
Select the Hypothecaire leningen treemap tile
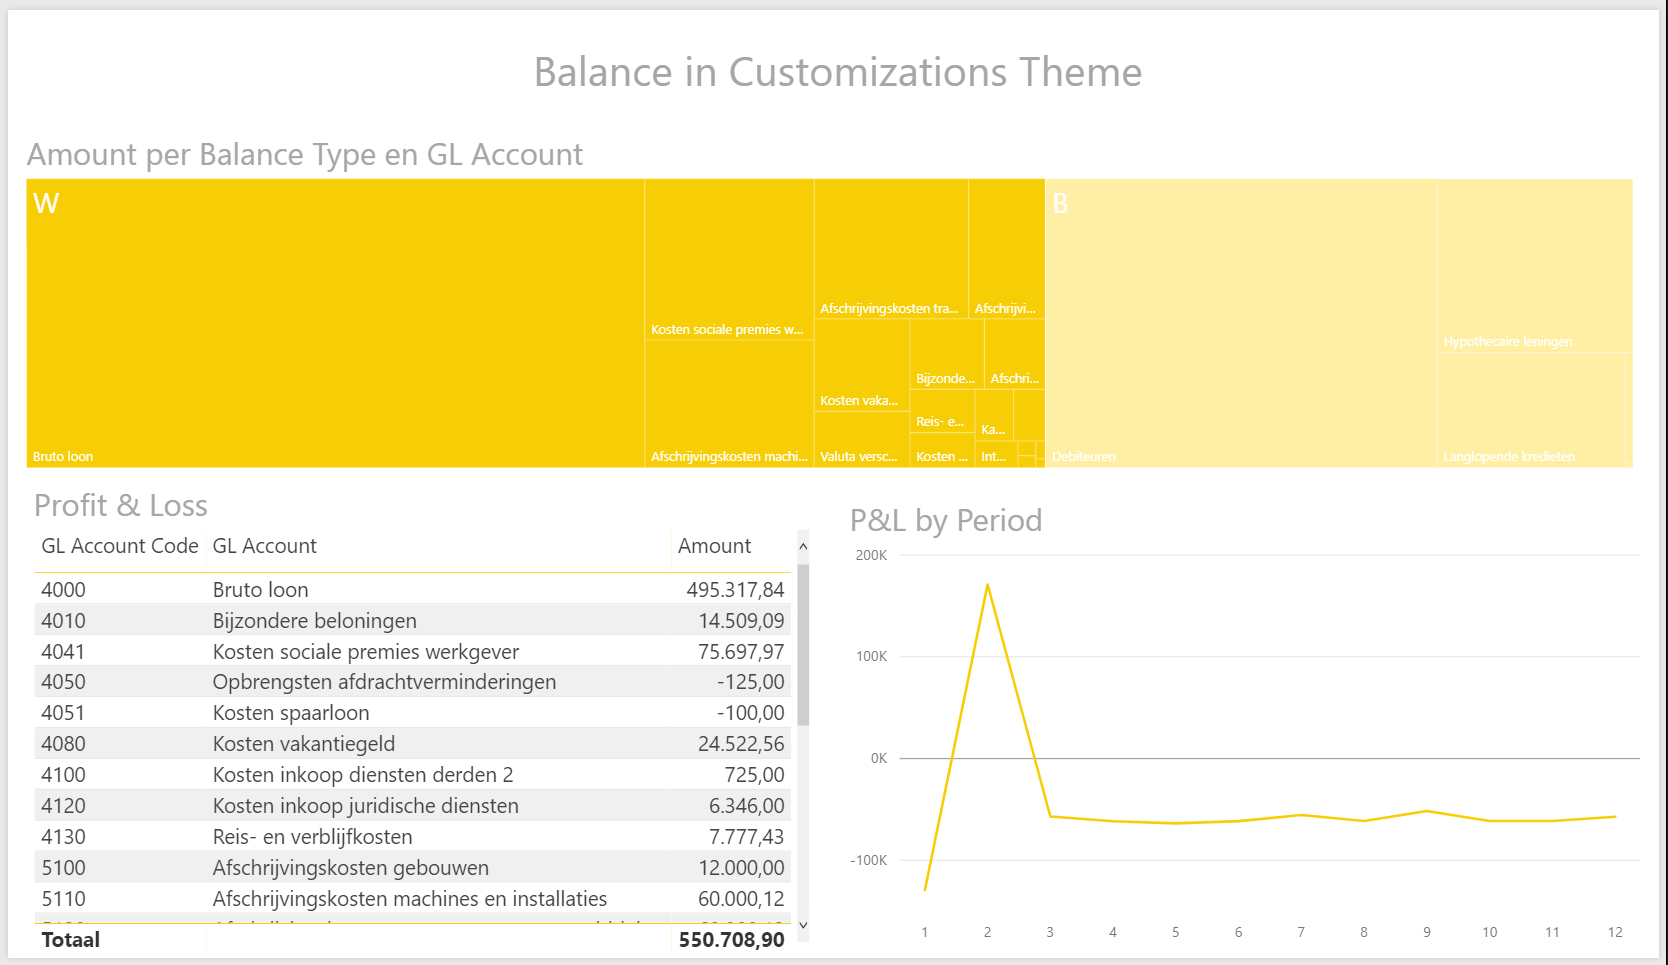[x=1534, y=266]
